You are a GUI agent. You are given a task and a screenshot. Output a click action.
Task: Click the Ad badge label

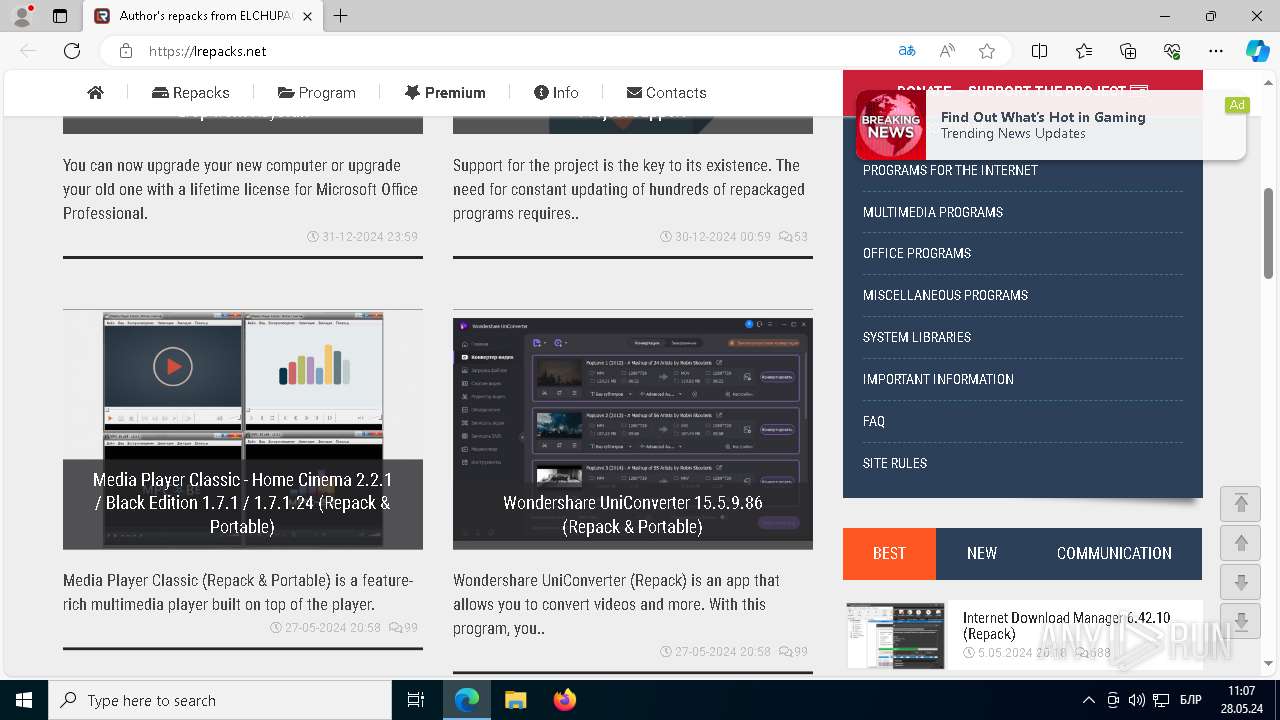(1237, 105)
